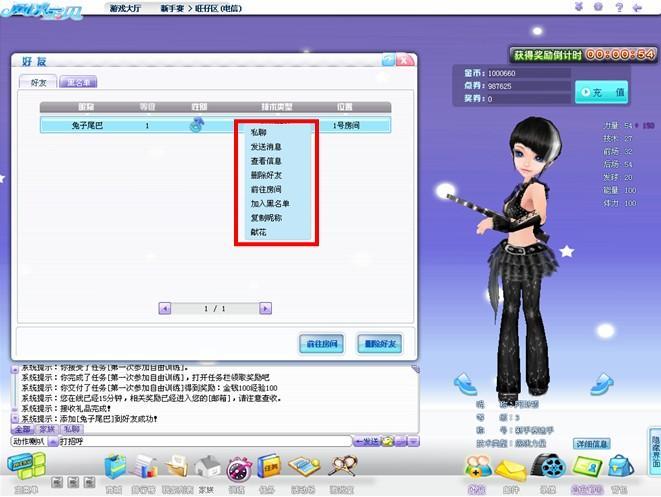
Task: Choose 发送消息 from the context menu
Action: click(x=266, y=147)
